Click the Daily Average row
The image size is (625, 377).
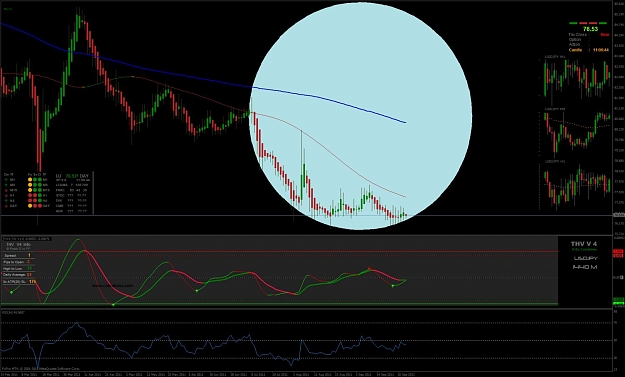18,275
